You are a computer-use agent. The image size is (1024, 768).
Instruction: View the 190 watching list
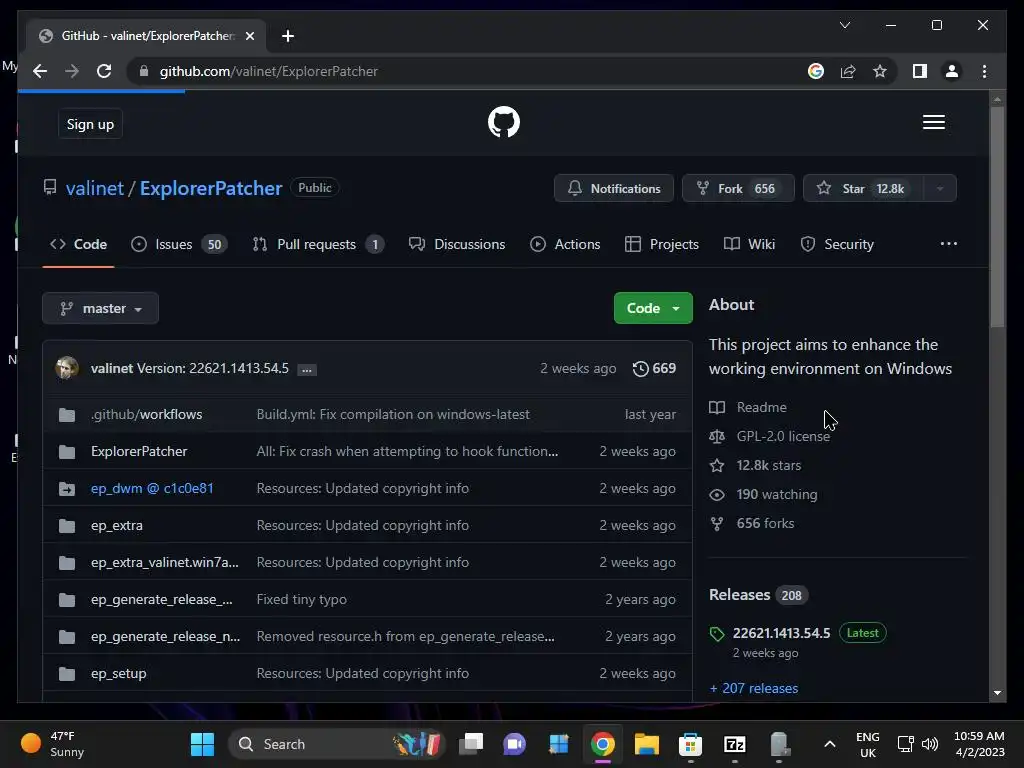coord(763,494)
